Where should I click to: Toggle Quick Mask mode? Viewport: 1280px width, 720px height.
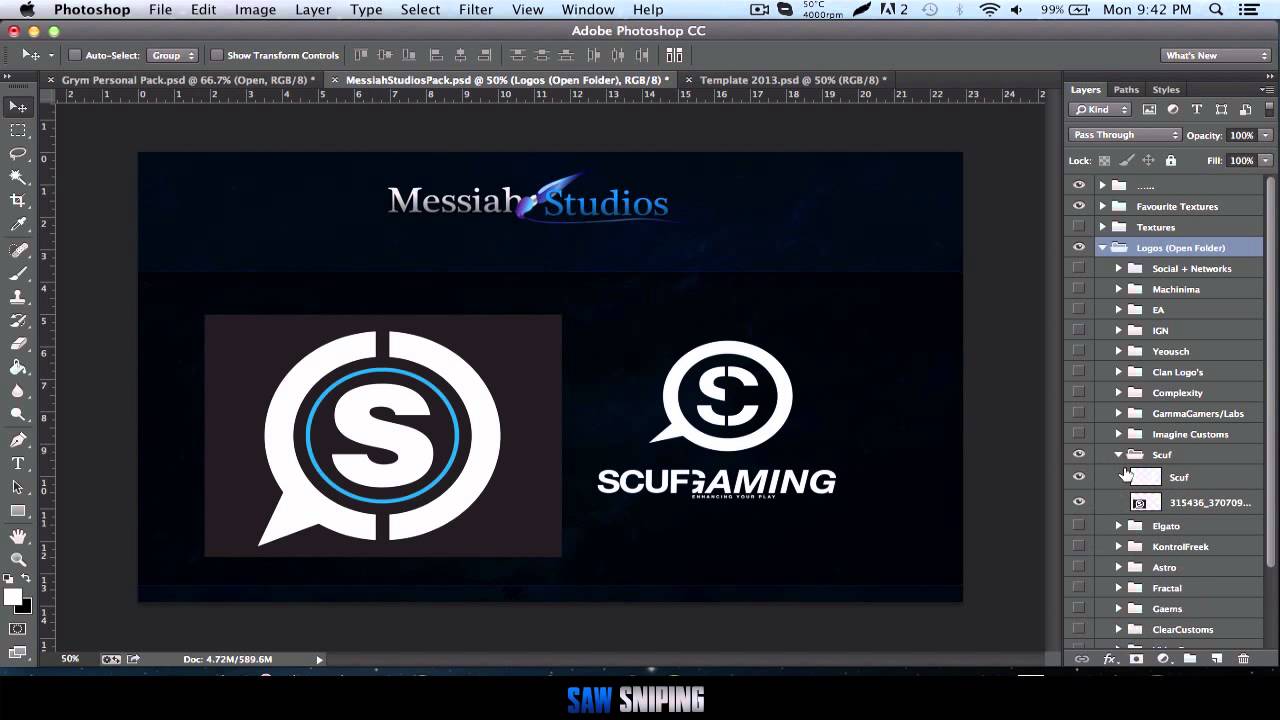tap(18, 629)
